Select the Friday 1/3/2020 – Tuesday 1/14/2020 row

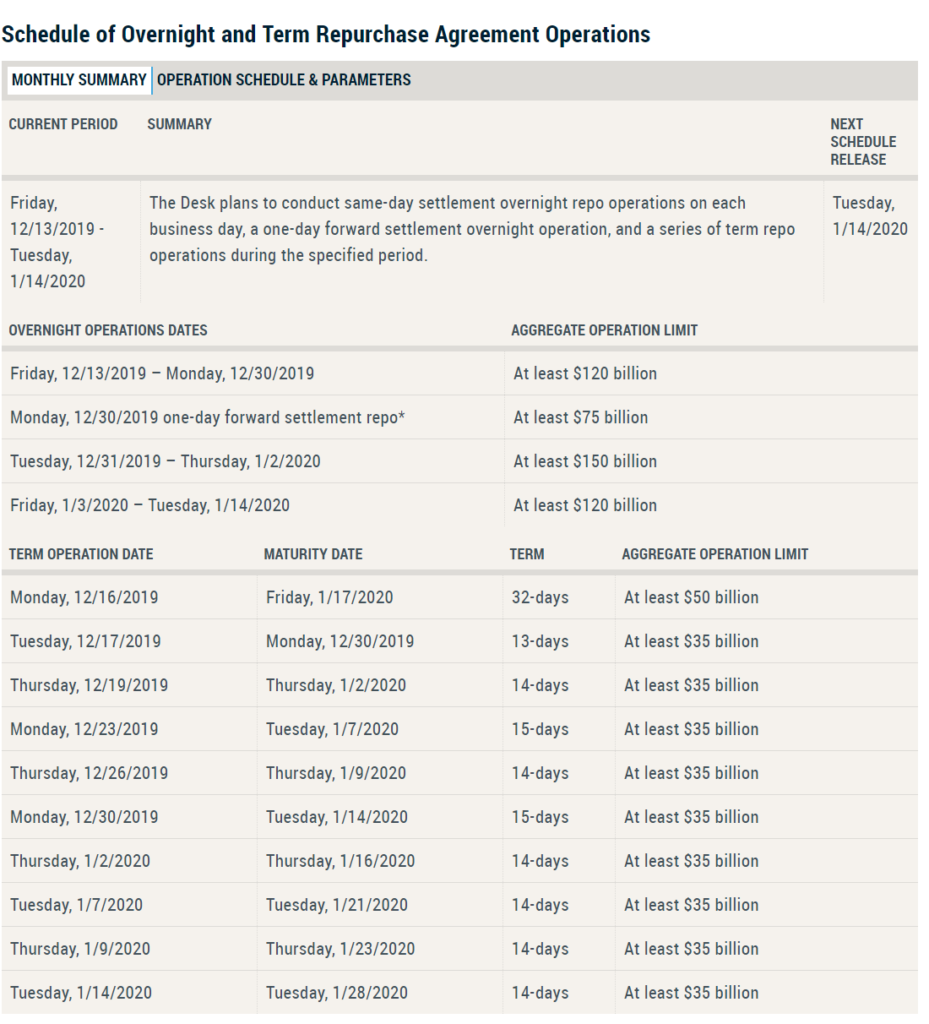pos(460,505)
